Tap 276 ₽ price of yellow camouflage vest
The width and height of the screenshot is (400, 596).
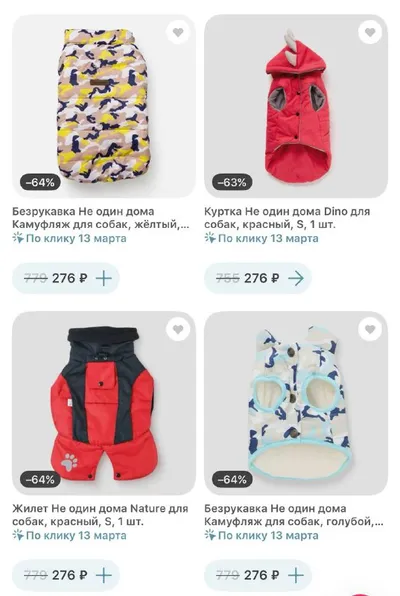70,279
